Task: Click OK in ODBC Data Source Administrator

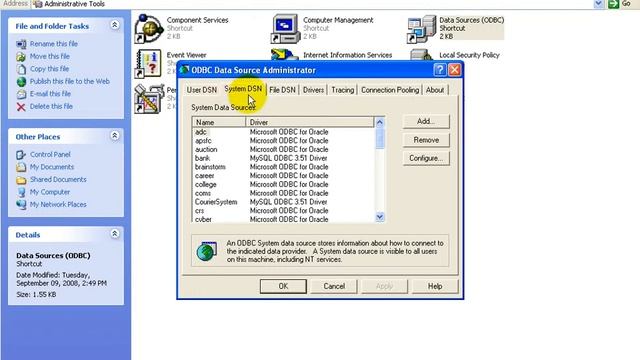Action: point(283,286)
